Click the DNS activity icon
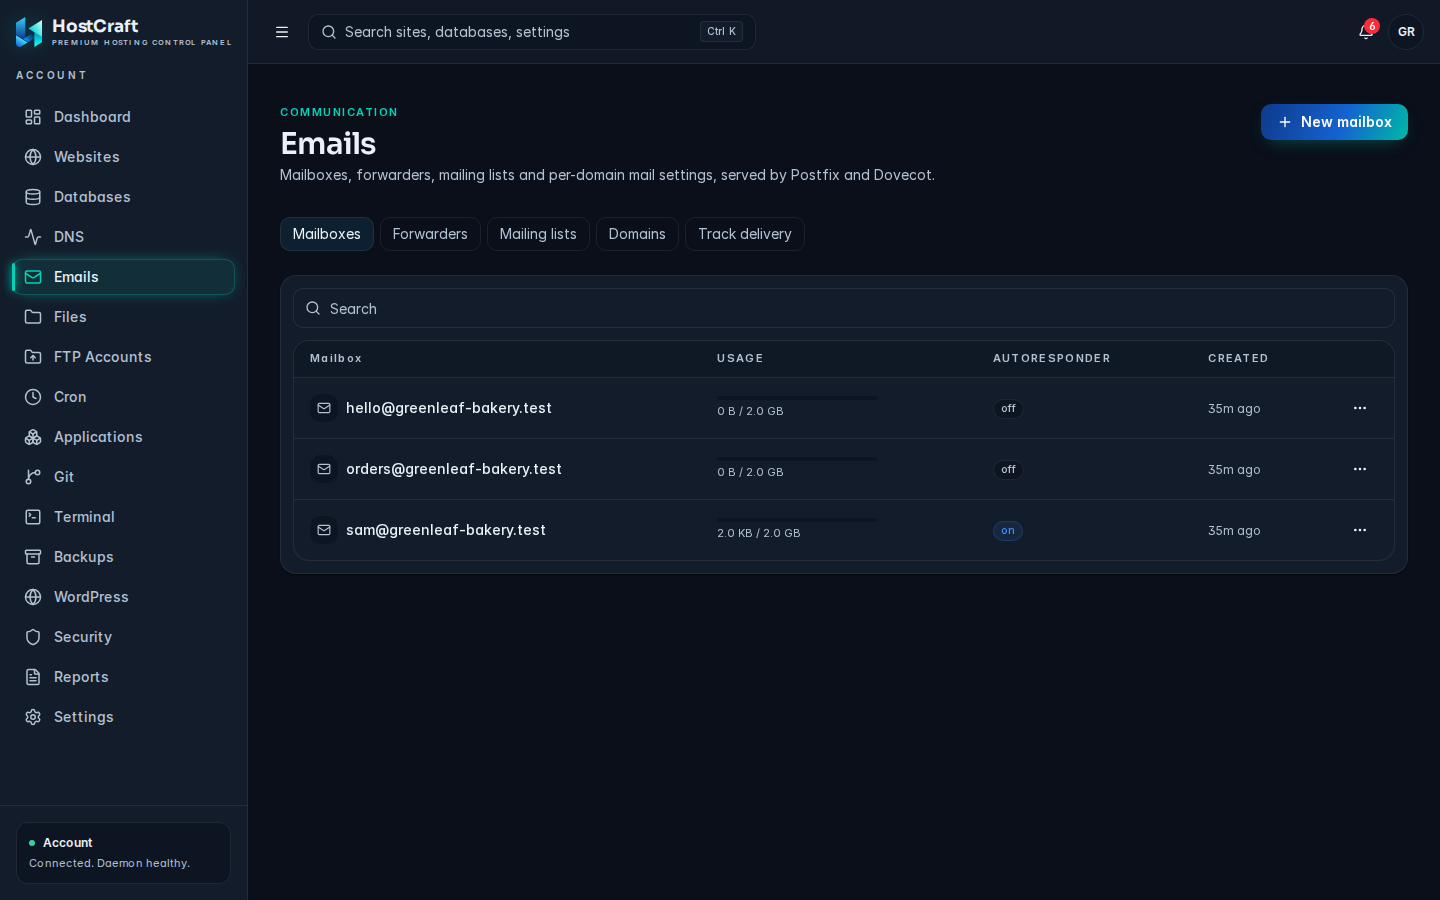 tap(33, 237)
